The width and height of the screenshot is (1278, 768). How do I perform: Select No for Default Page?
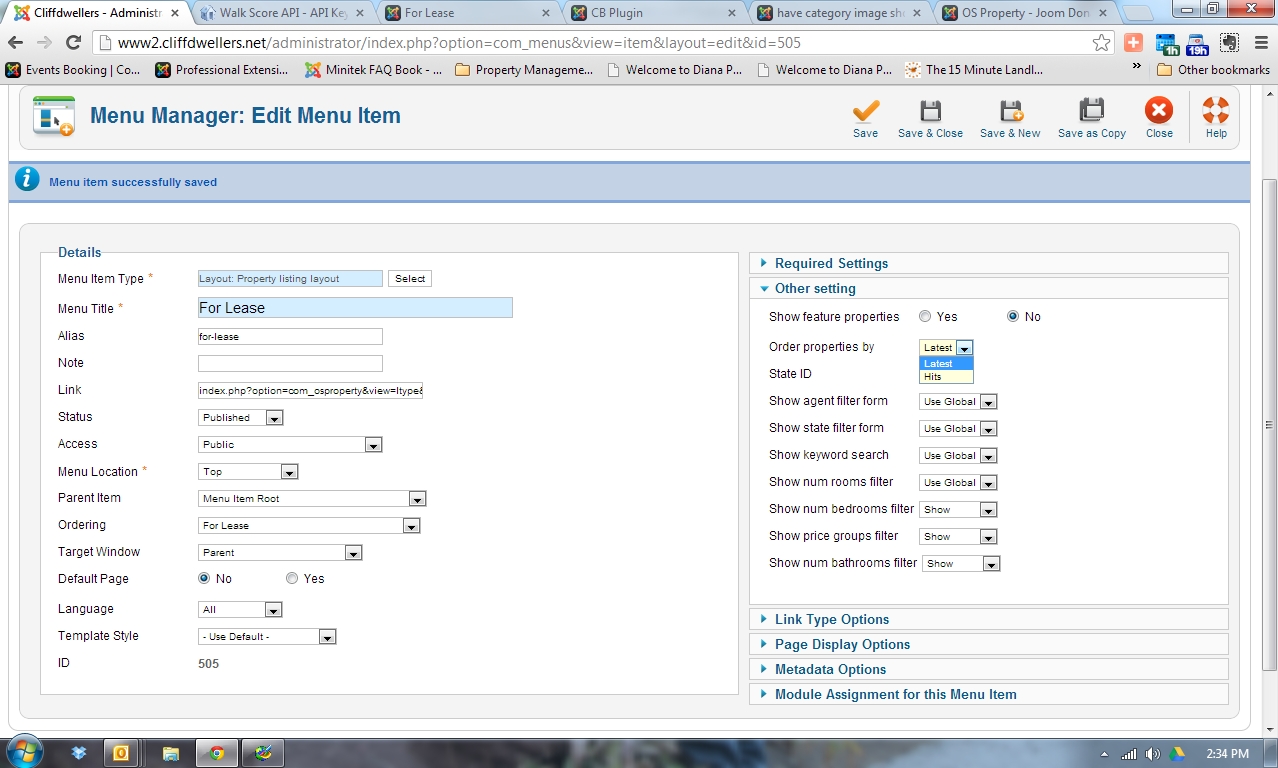[x=205, y=579]
